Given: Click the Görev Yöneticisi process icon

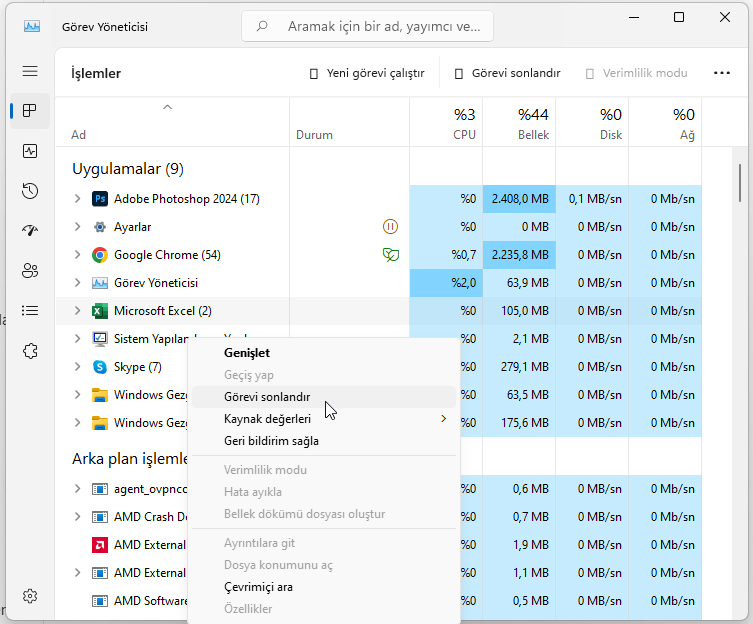Looking at the screenshot, I should pyautogui.click(x=99, y=283).
